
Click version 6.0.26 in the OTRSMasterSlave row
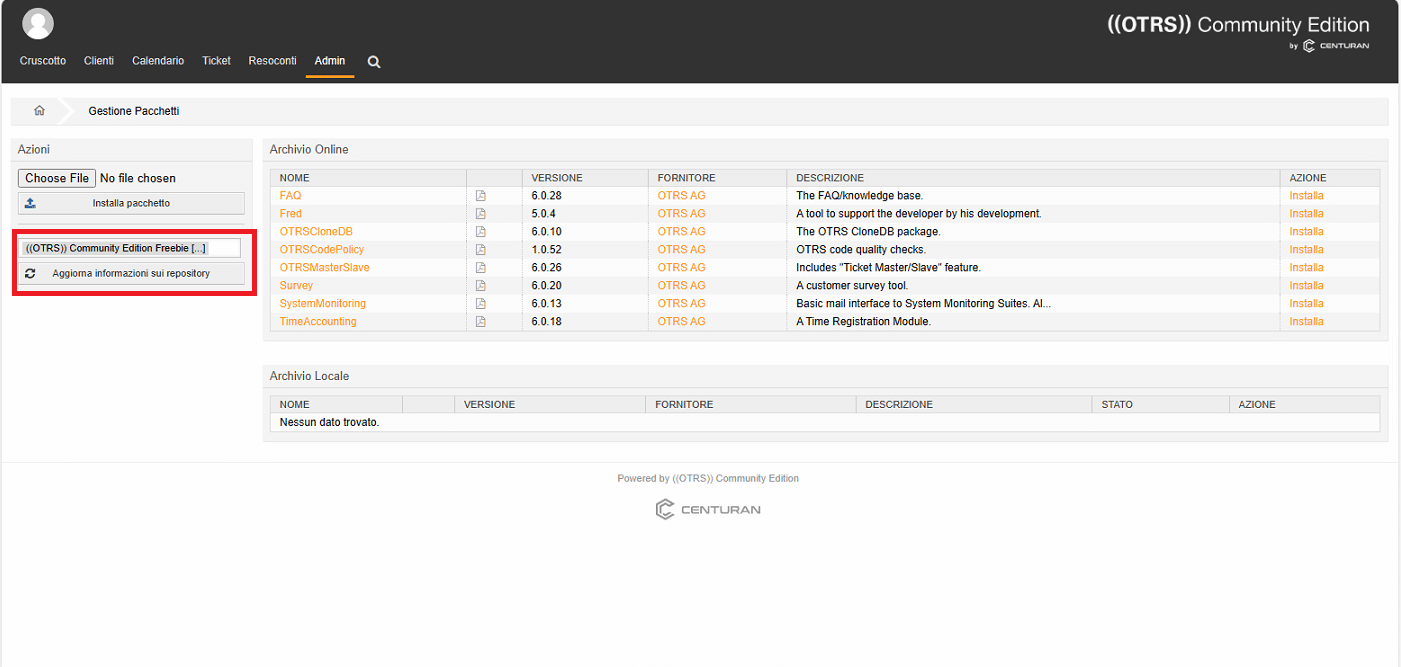click(547, 268)
